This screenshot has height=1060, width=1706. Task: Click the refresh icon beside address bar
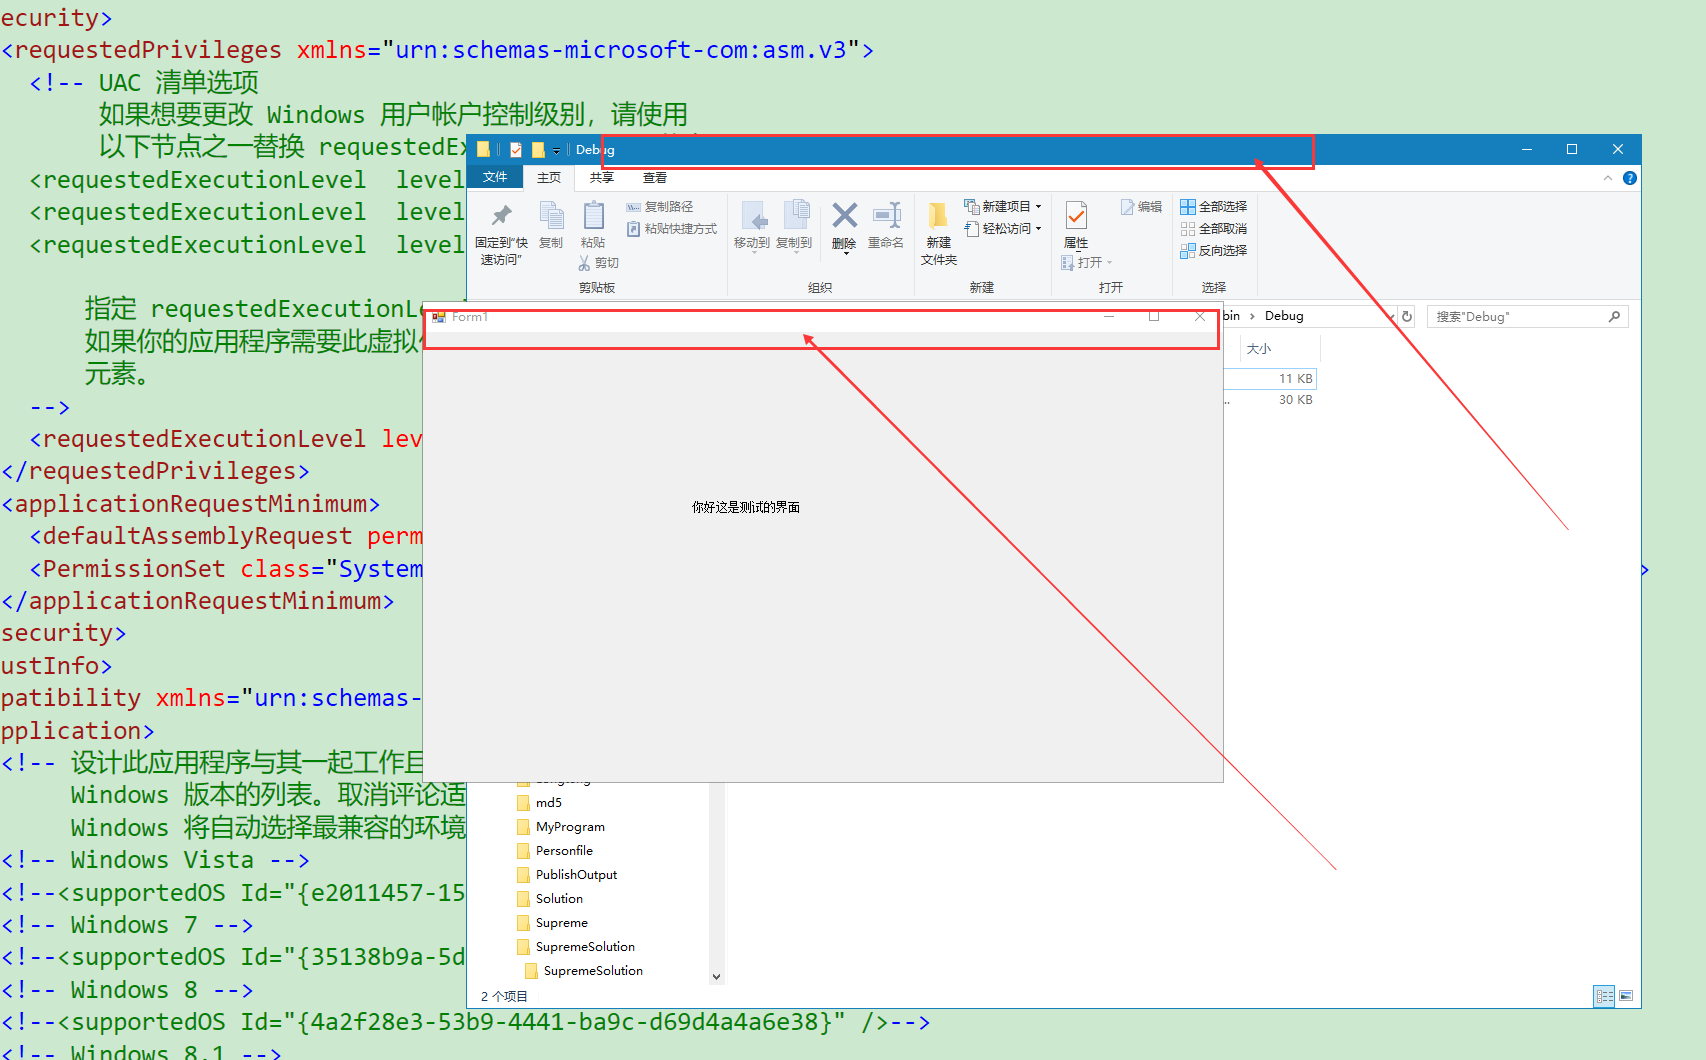pyautogui.click(x=1407, y=316)
